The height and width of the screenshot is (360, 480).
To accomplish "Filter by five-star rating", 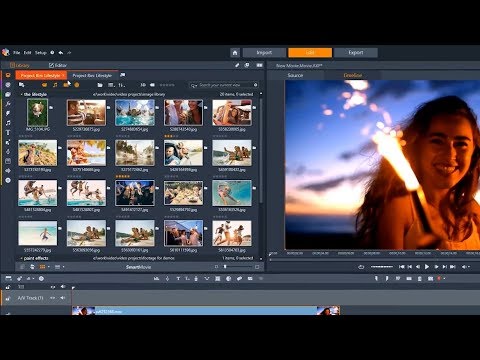I will tap(167, 85).
